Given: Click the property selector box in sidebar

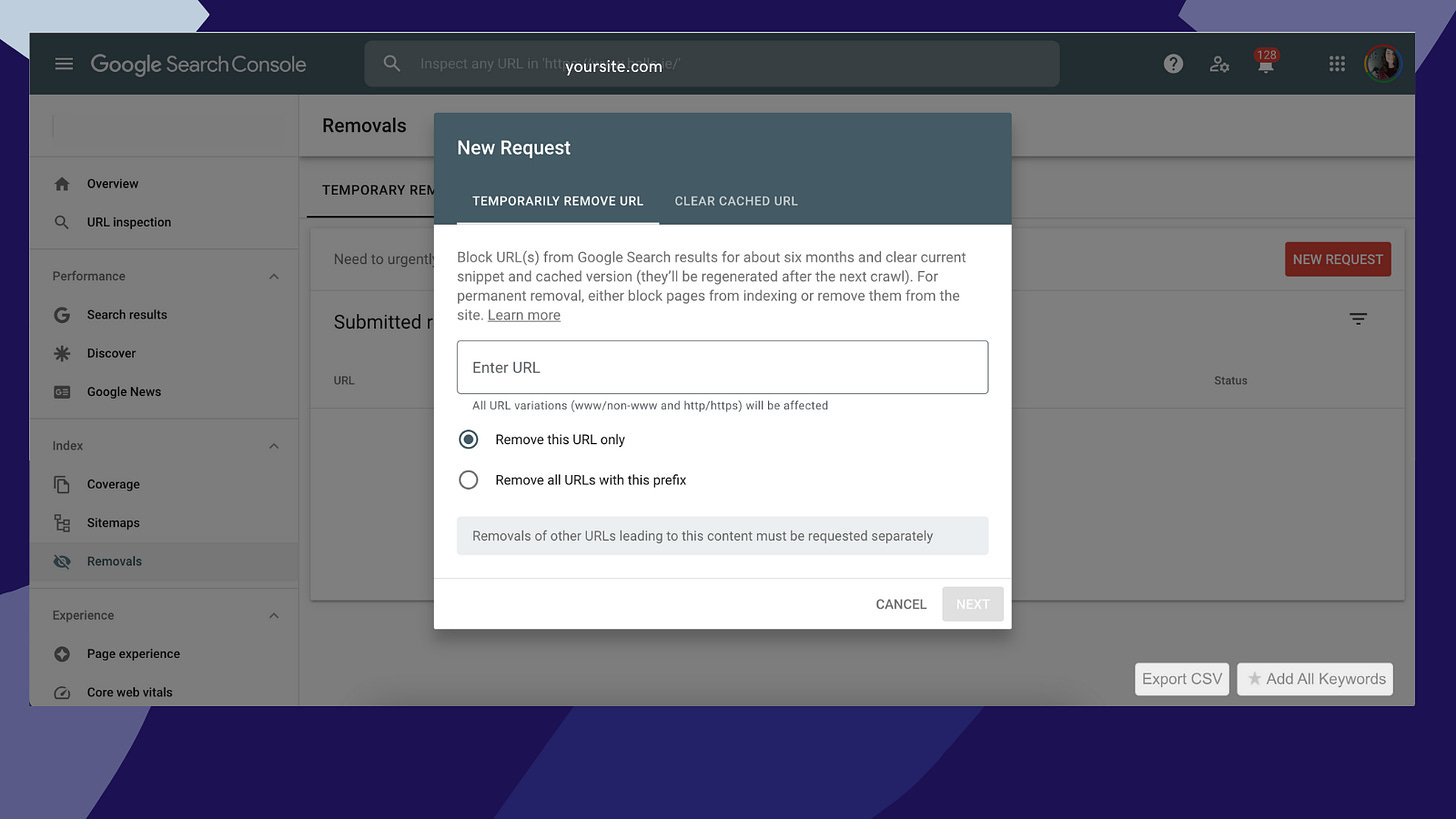Looking at the screenshot, I should tap(167, 126).
